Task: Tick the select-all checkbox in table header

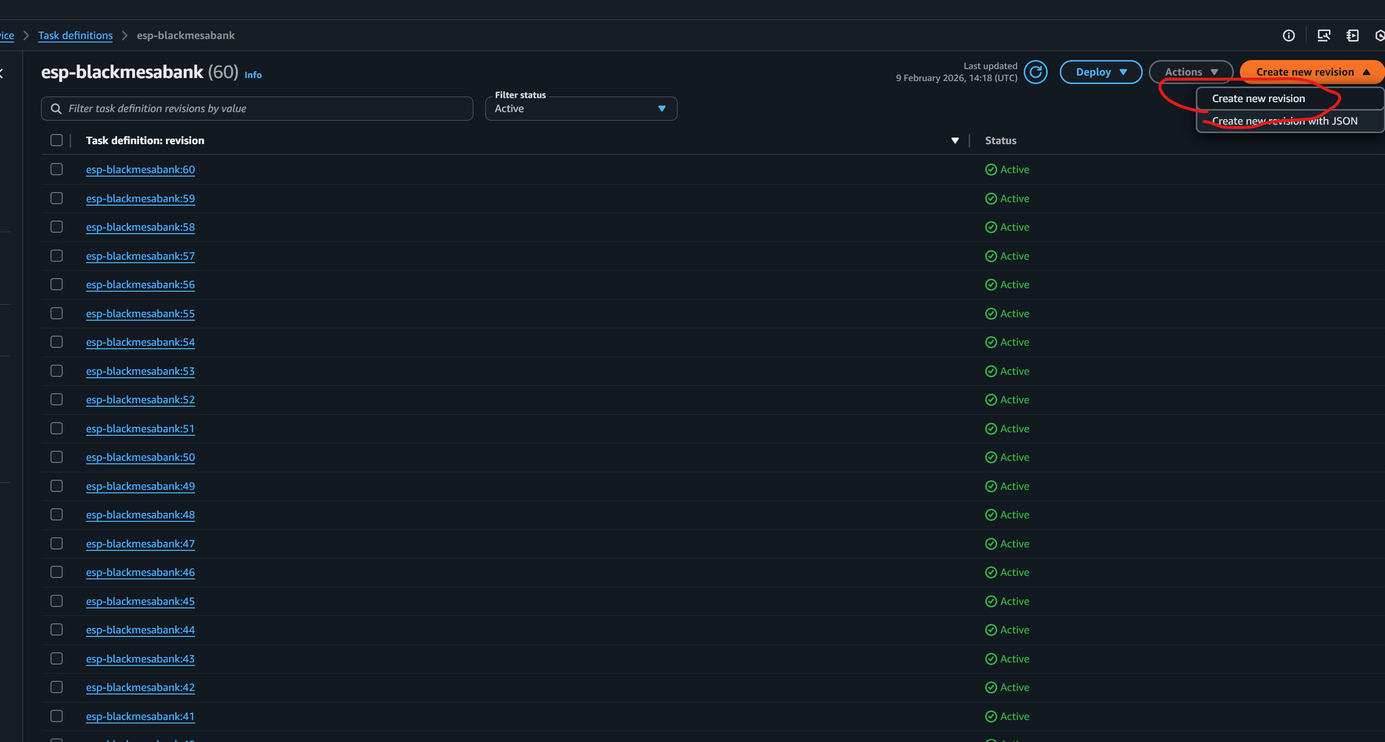Action: coord(56,141)
